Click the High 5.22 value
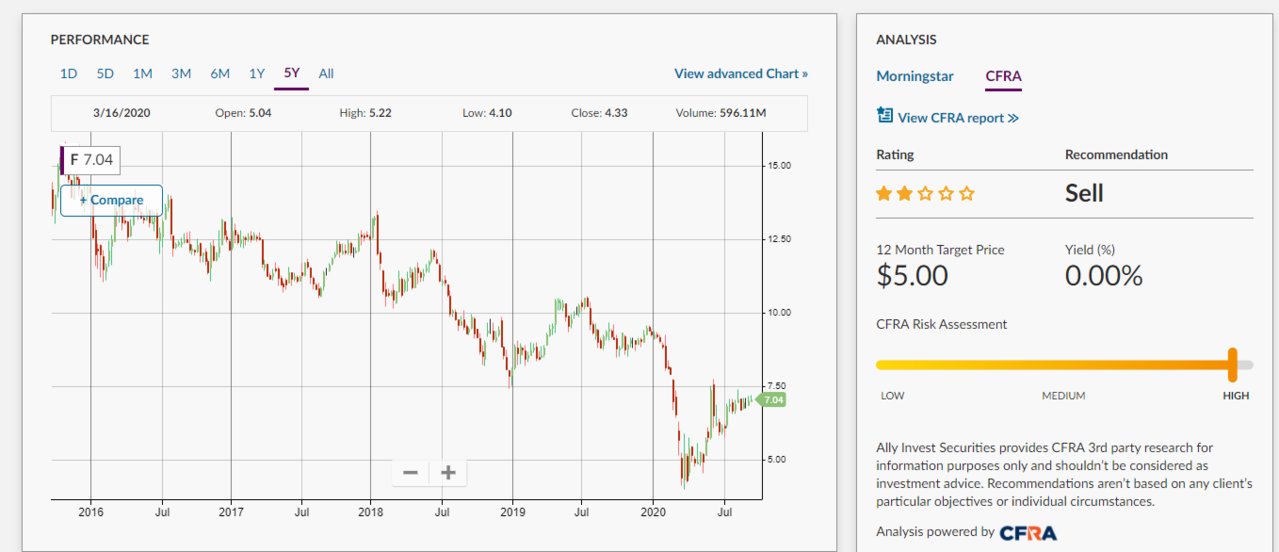The height and width of the screenshot is (552, 1279). tap(365, 113)
